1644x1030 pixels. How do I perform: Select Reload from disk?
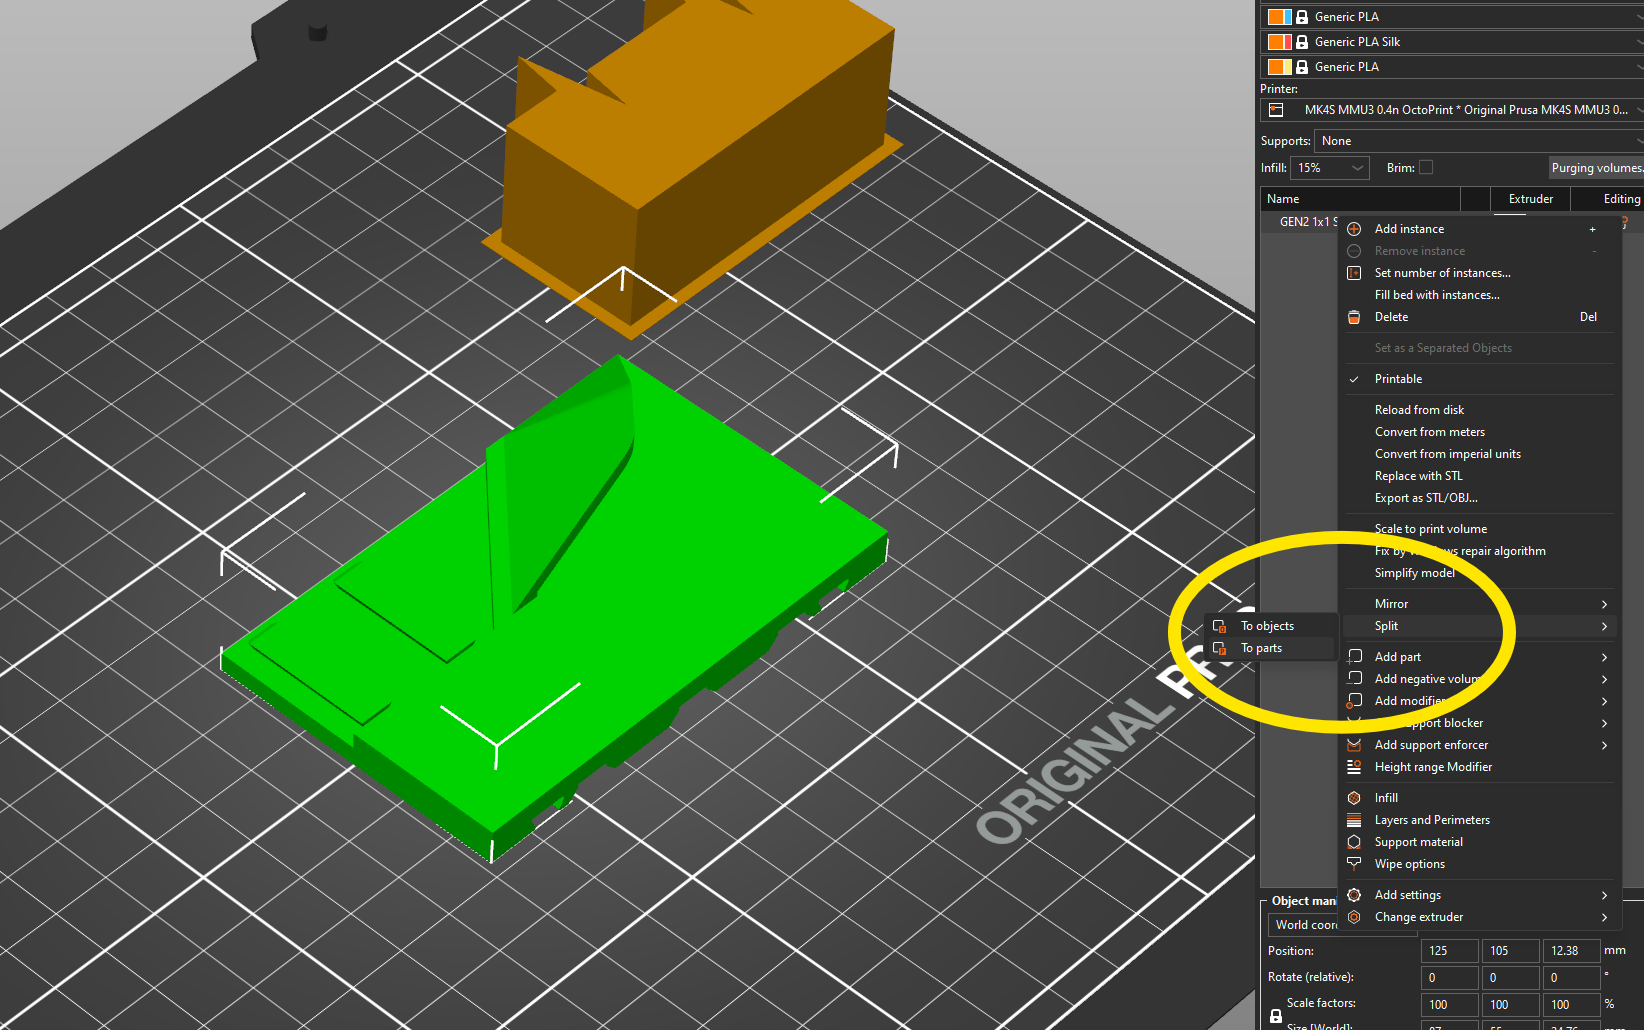pos(1419,410)
